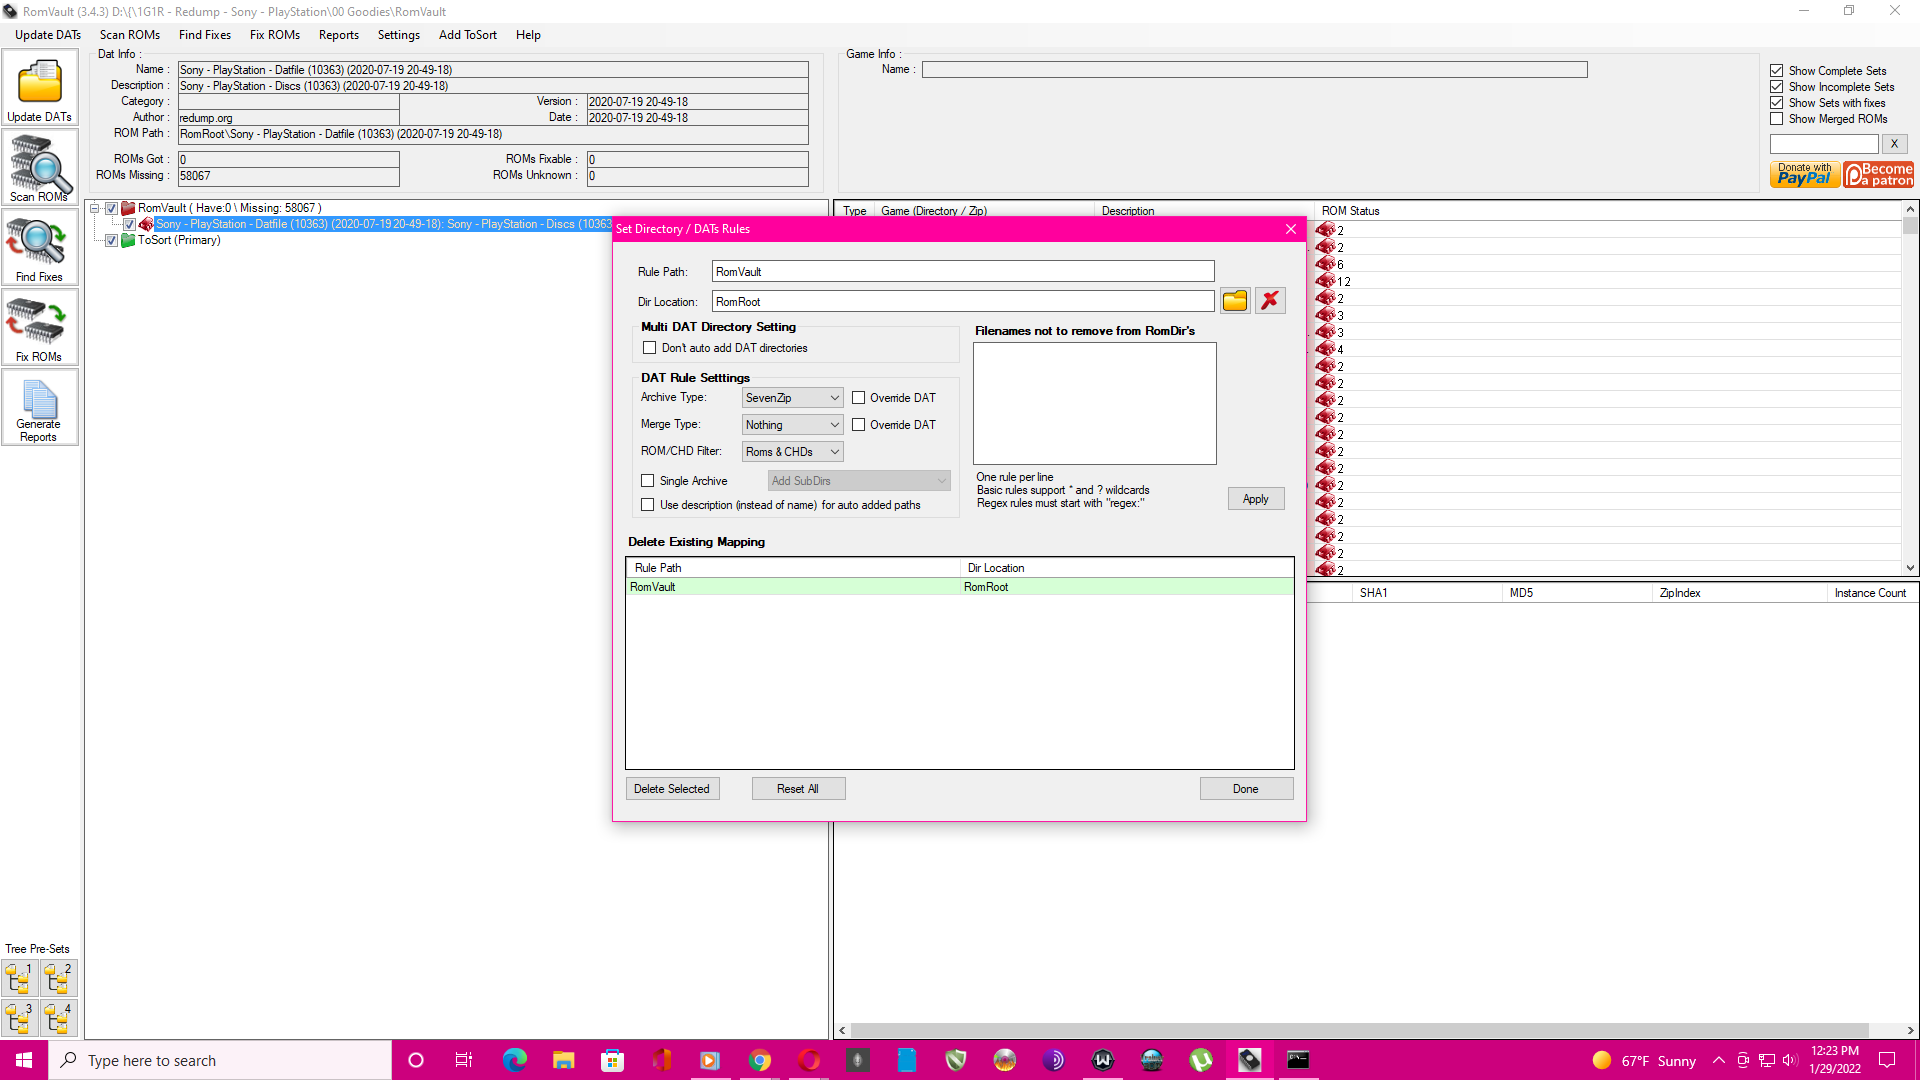Toggle Show Incomplete Sets checkbox
The width and height of the screenshot is (1920, 1080).
1777,87
